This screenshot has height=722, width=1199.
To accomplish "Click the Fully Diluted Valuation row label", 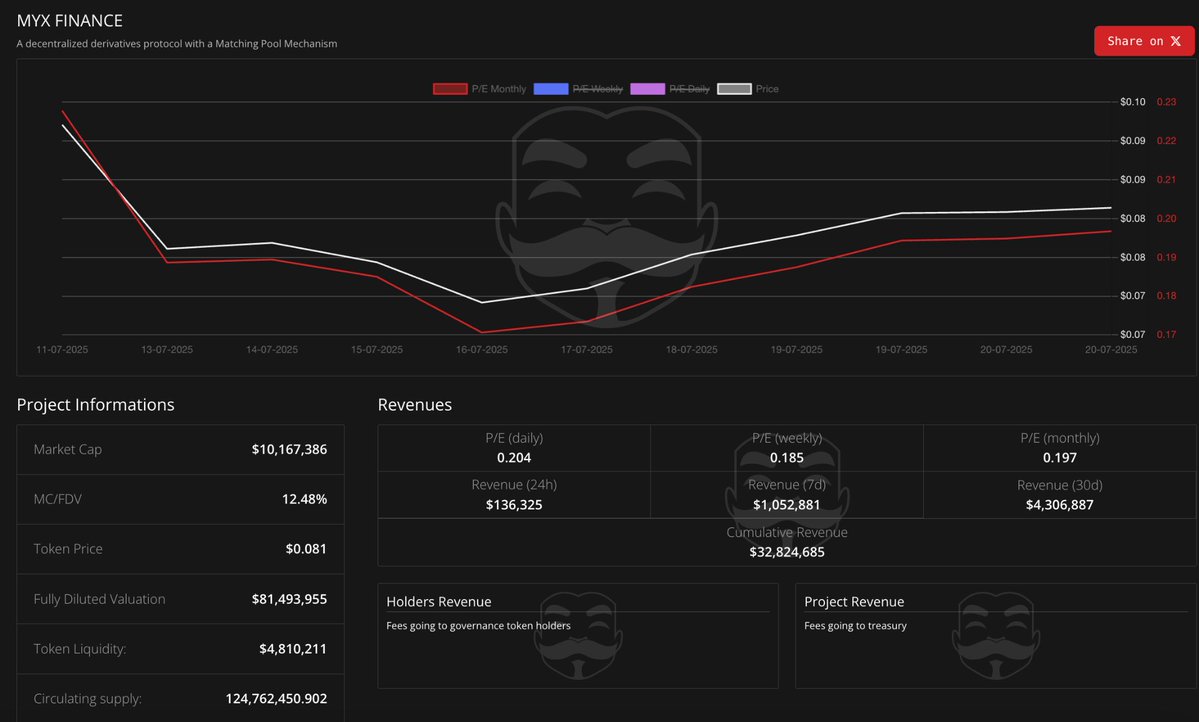I will point(99,600).
